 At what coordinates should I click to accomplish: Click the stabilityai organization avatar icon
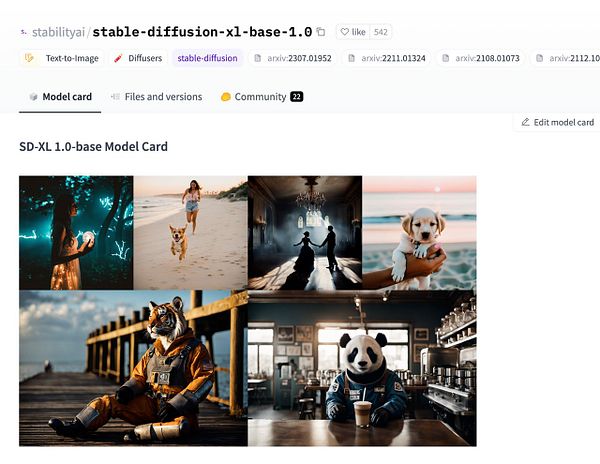point(24,32)
